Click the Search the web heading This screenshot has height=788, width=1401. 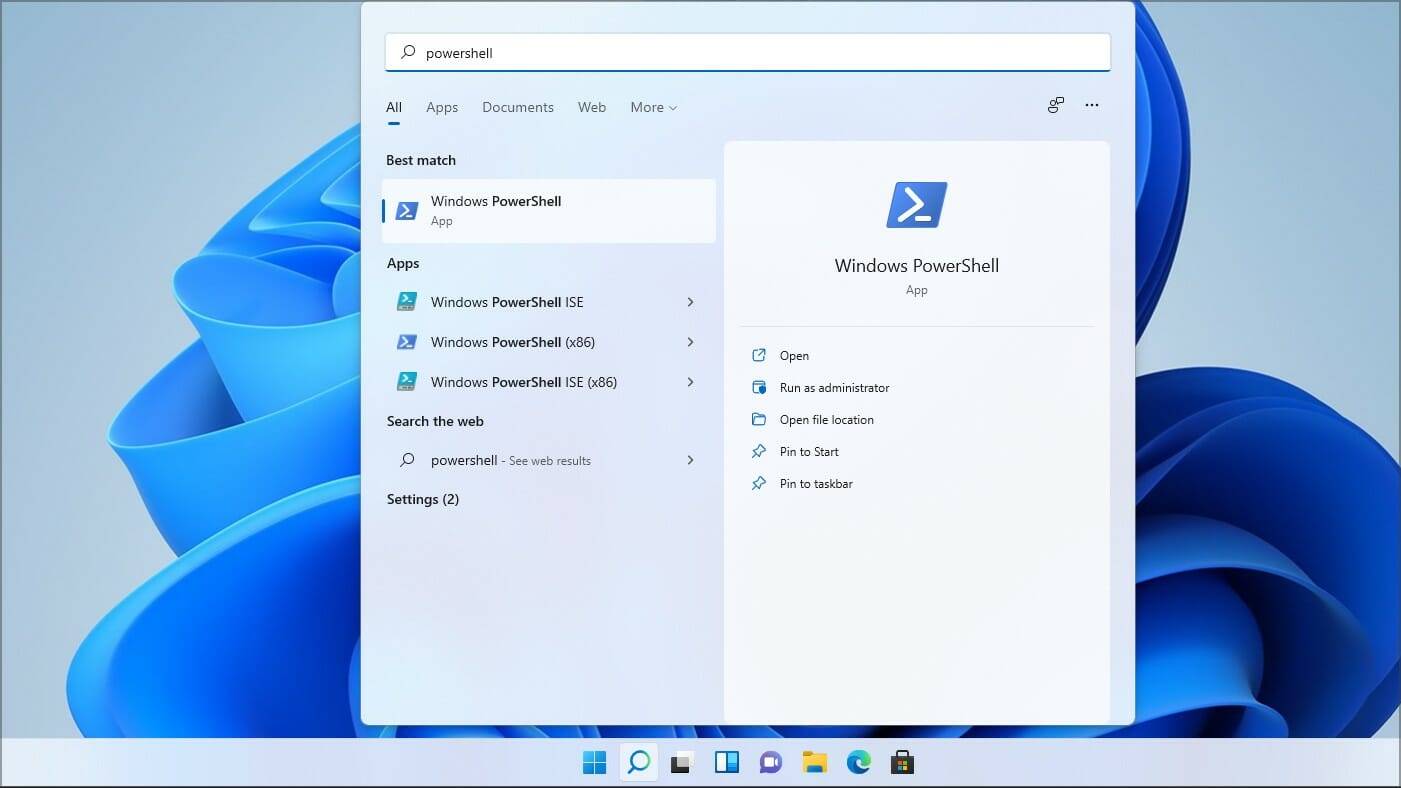click(435, 421)
